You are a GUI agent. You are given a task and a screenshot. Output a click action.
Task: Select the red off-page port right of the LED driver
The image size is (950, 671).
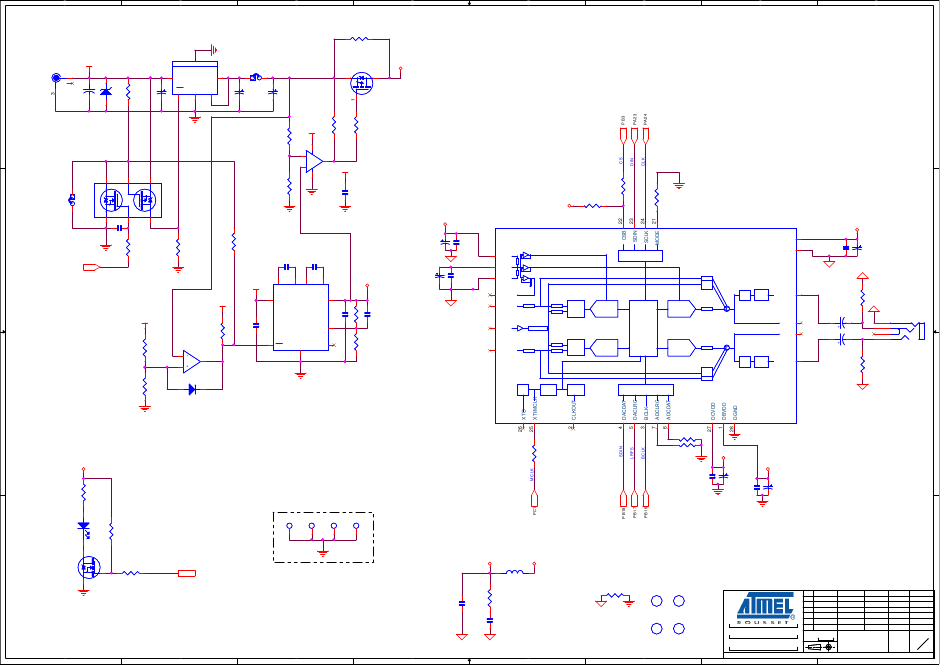(187, 573)
